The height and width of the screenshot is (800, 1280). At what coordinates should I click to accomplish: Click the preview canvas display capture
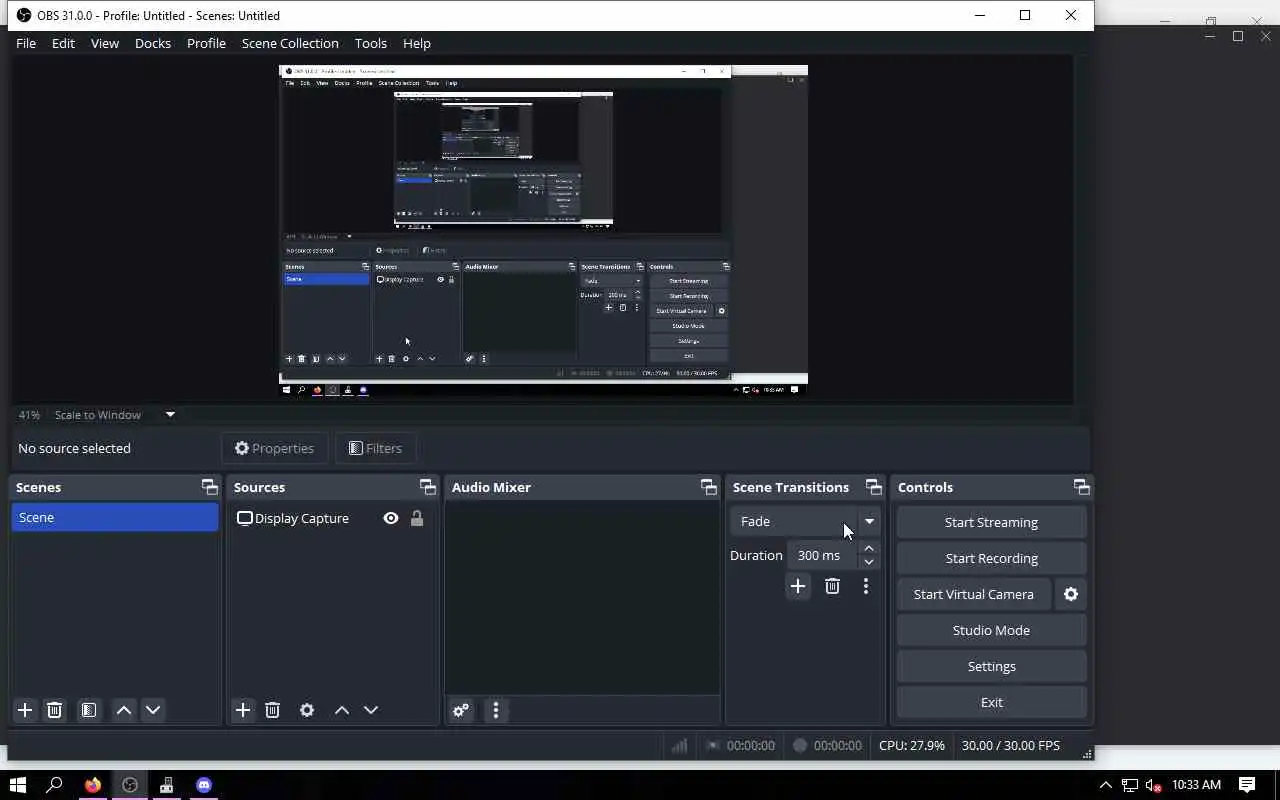tap(543, 230)
